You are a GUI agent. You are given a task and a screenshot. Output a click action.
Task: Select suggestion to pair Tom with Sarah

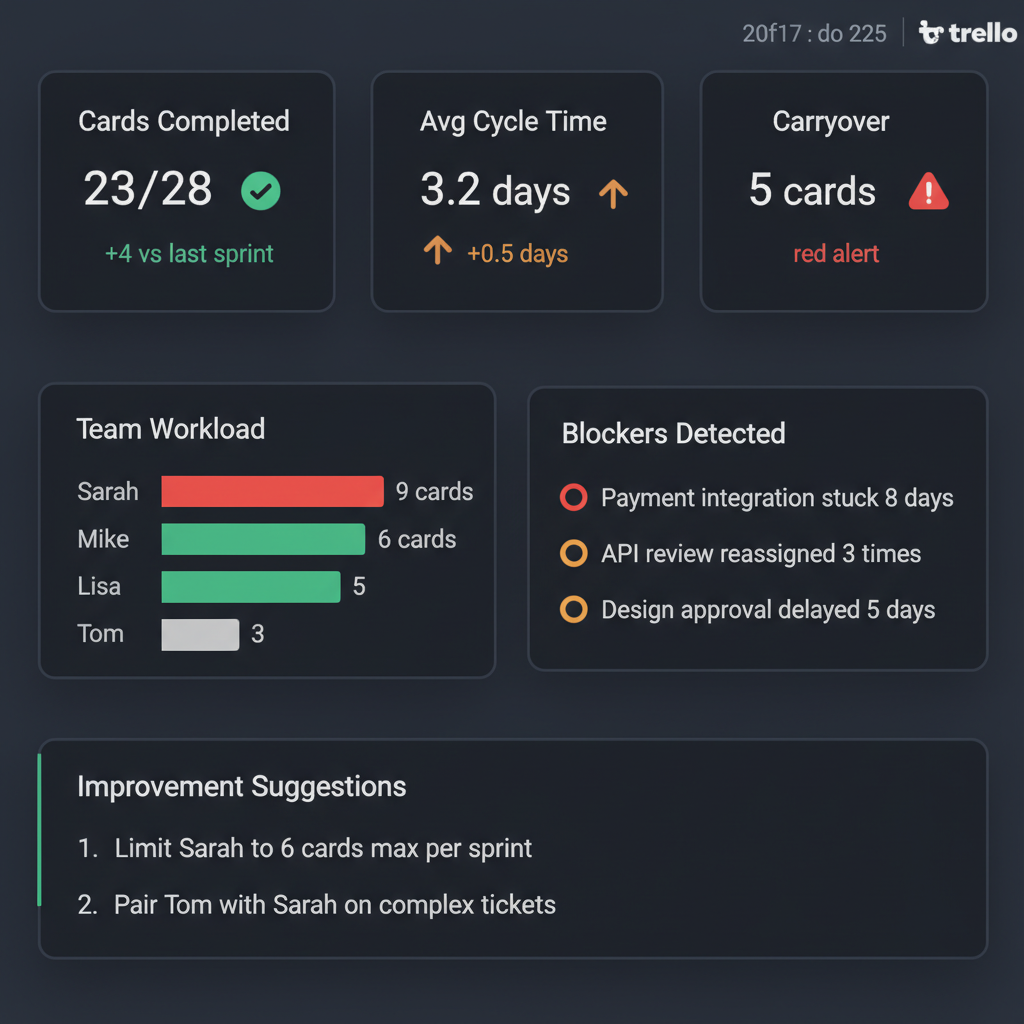tap(334, 905)
